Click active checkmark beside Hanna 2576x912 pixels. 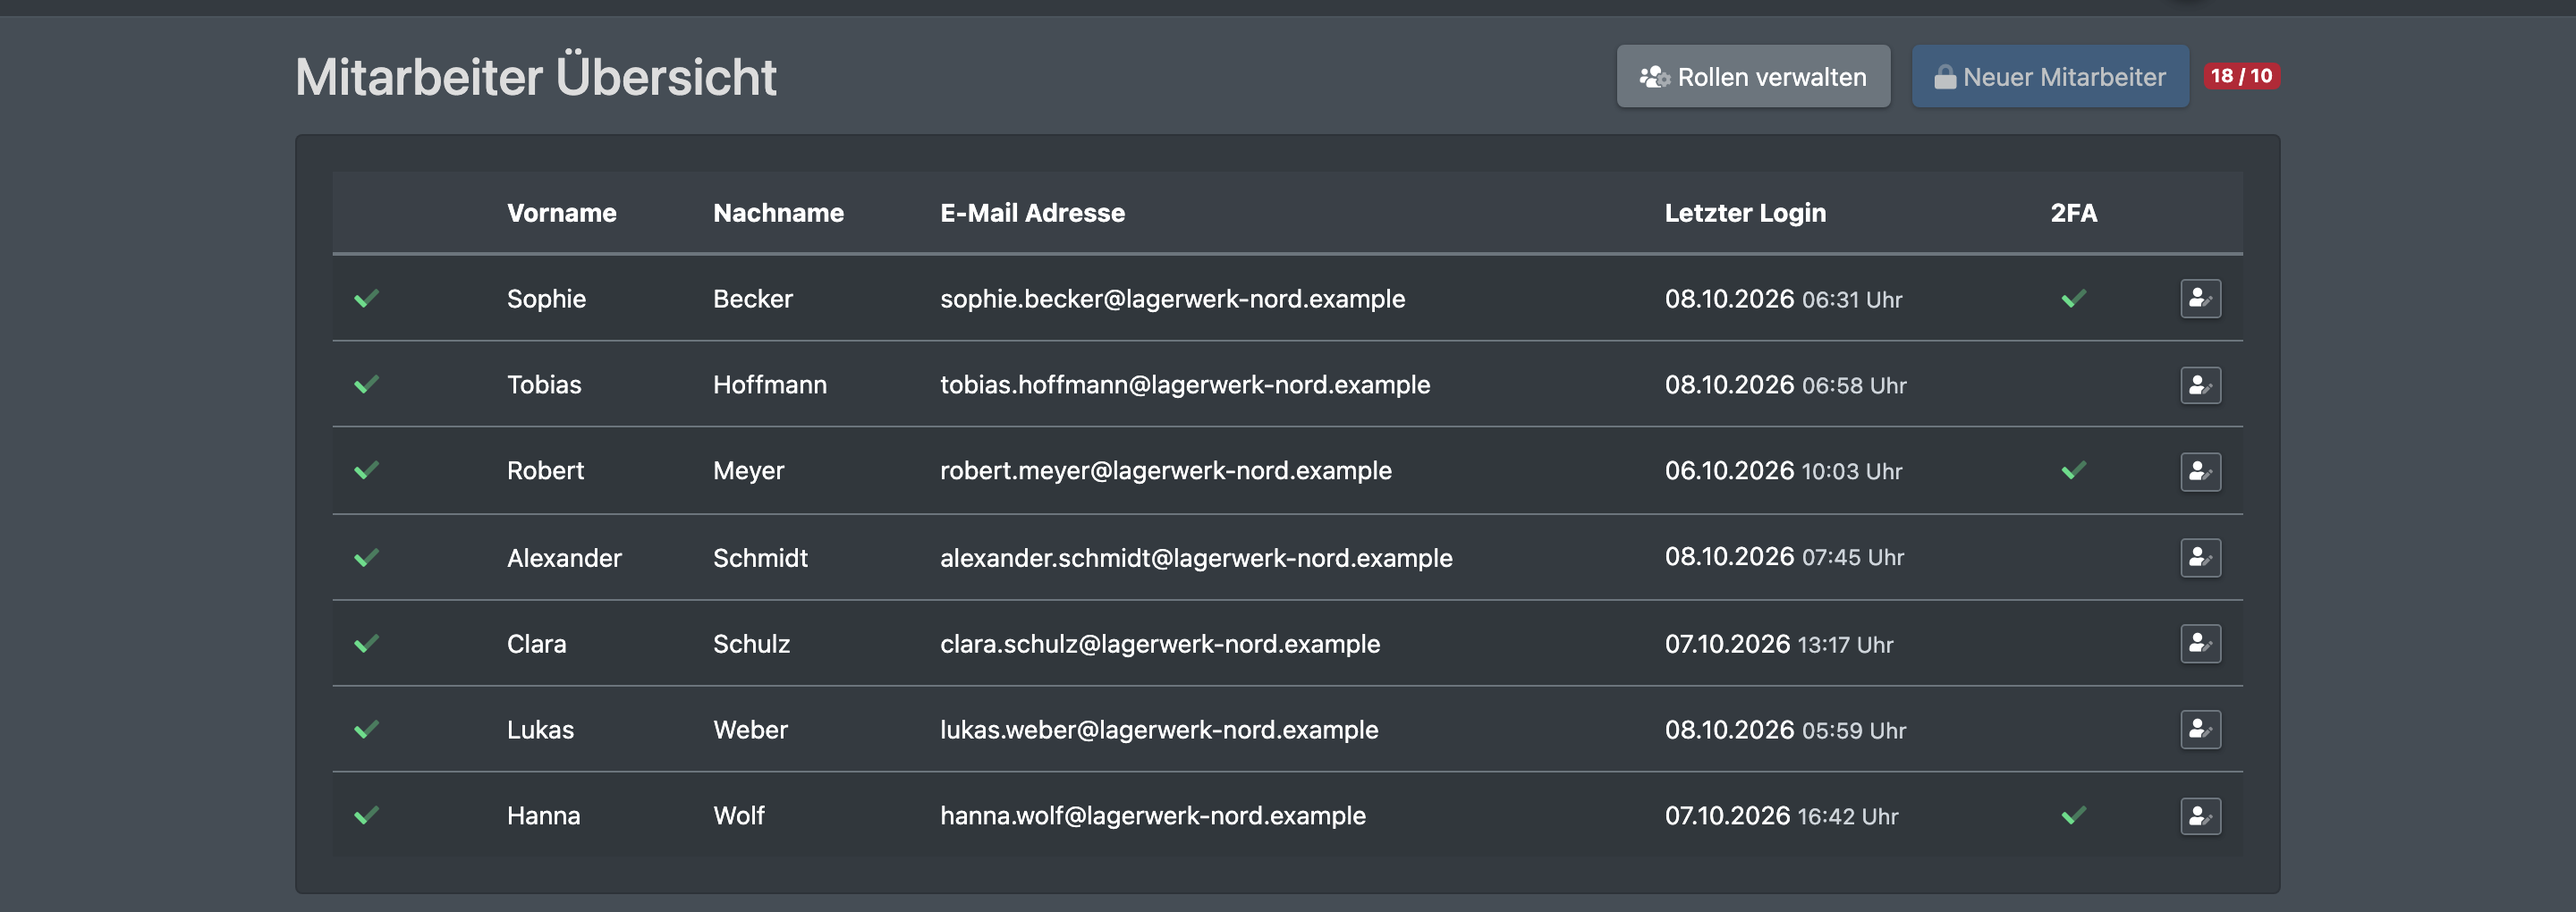tap(366, 815)
